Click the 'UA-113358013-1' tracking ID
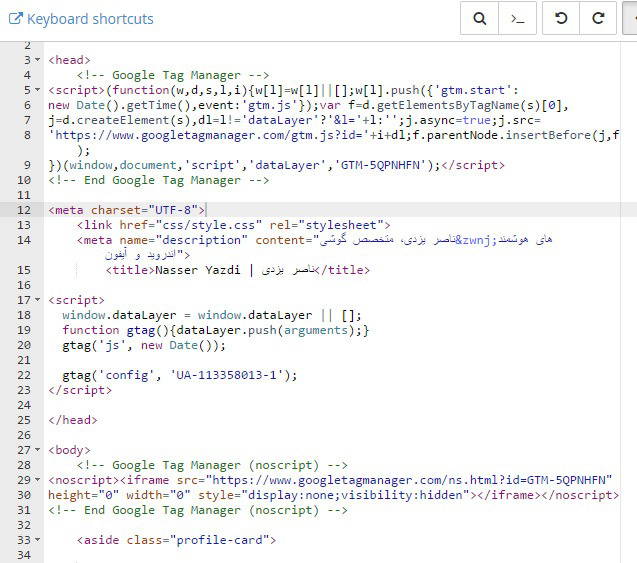637x563 pixels. point(227,375)
